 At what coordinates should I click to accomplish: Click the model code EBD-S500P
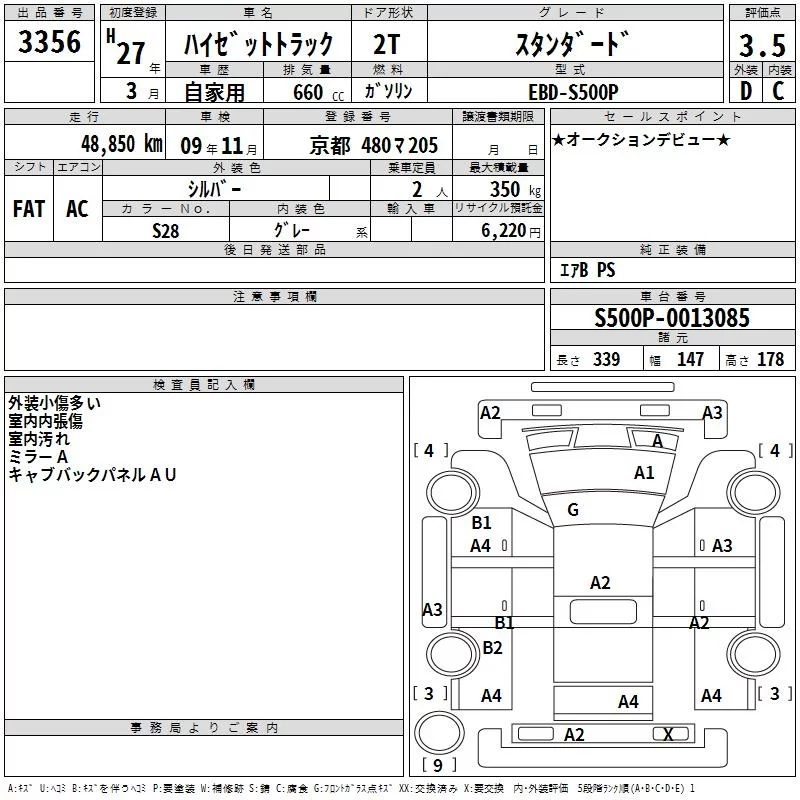573,92
